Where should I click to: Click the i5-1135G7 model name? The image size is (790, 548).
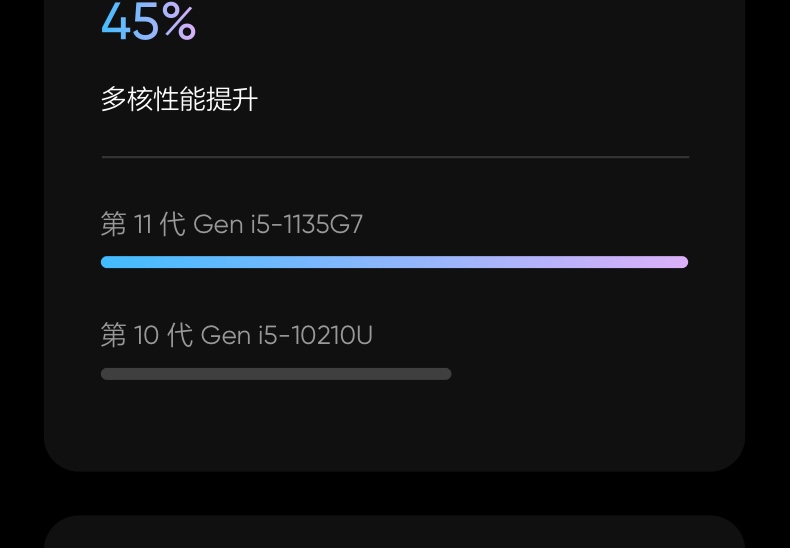coord(307,224)
